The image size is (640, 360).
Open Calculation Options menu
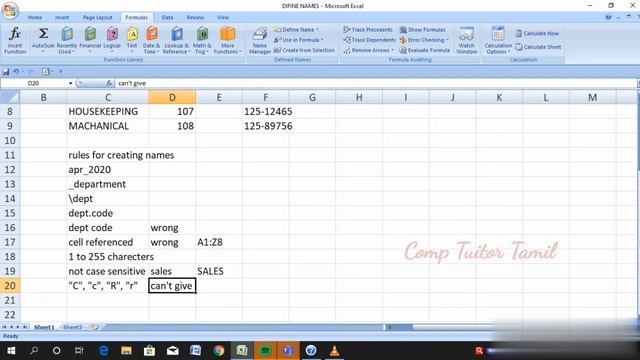point(498,40)
